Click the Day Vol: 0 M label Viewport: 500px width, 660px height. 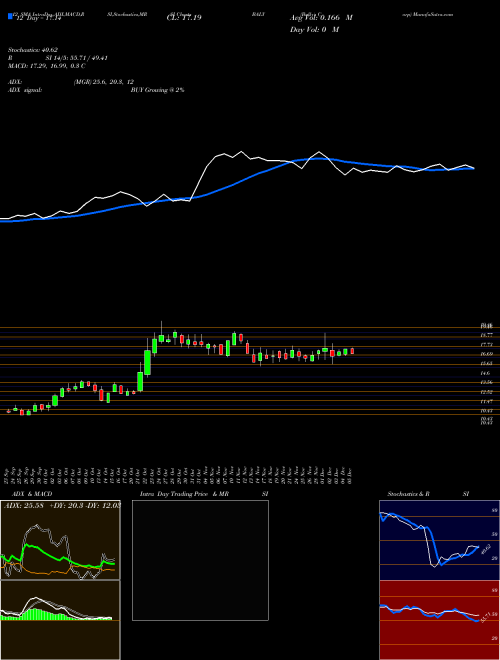coord(314,30)
